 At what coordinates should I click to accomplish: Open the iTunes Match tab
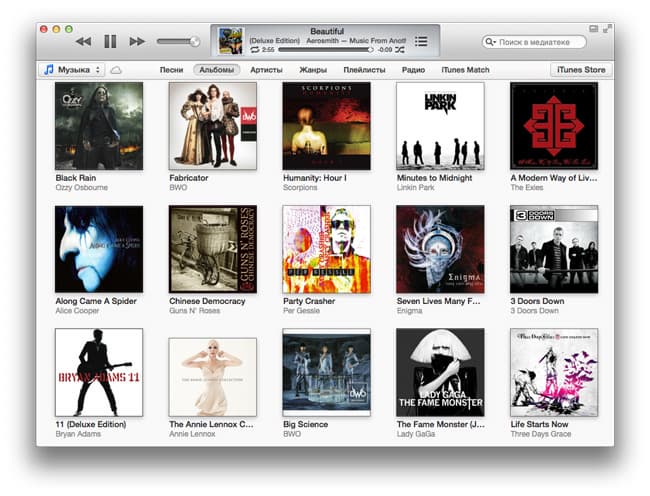coord(465,70)
